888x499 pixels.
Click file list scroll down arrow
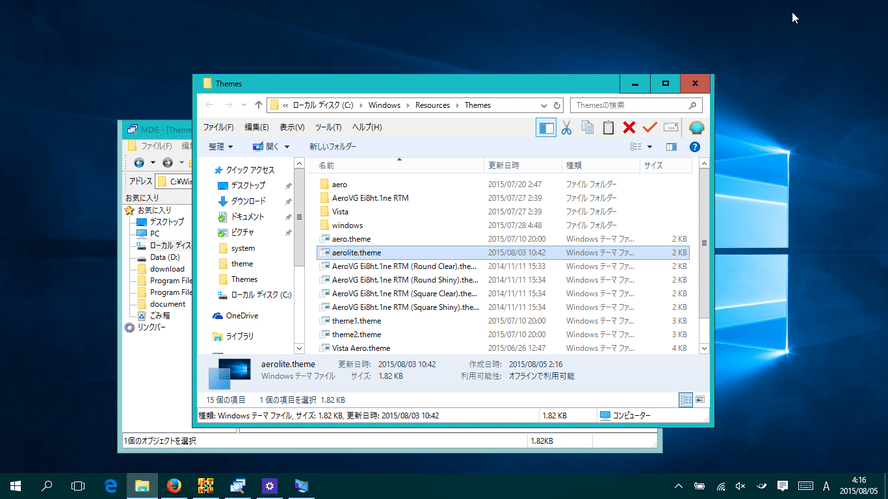[704, 348]
